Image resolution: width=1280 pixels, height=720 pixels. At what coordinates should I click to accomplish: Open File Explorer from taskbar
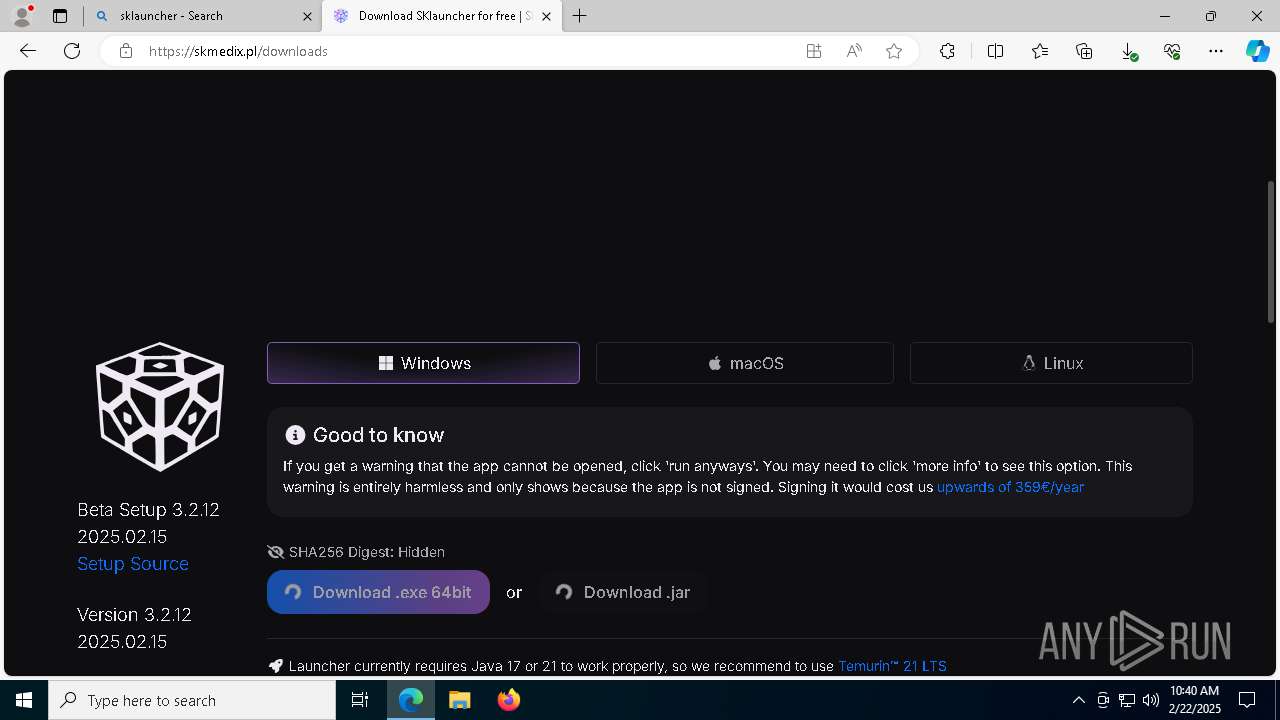pyautogui.click(x=459, y=700)
